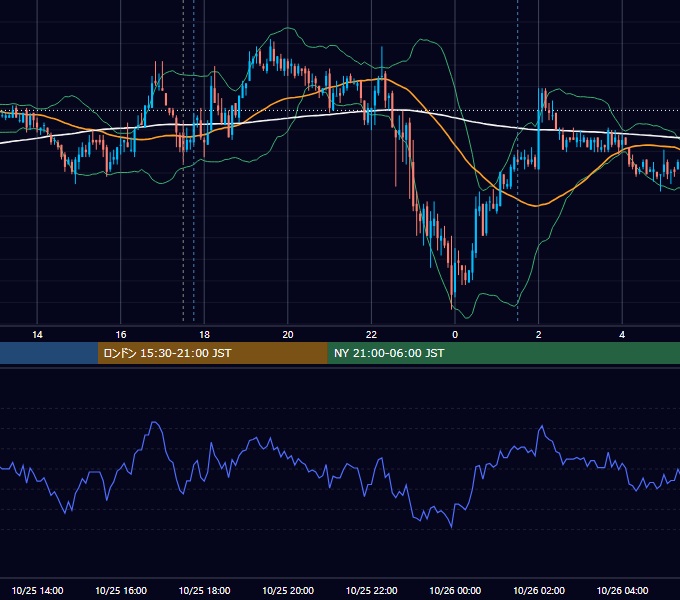
Task: Click the 20 hour axis label
Action: (288, 335)
